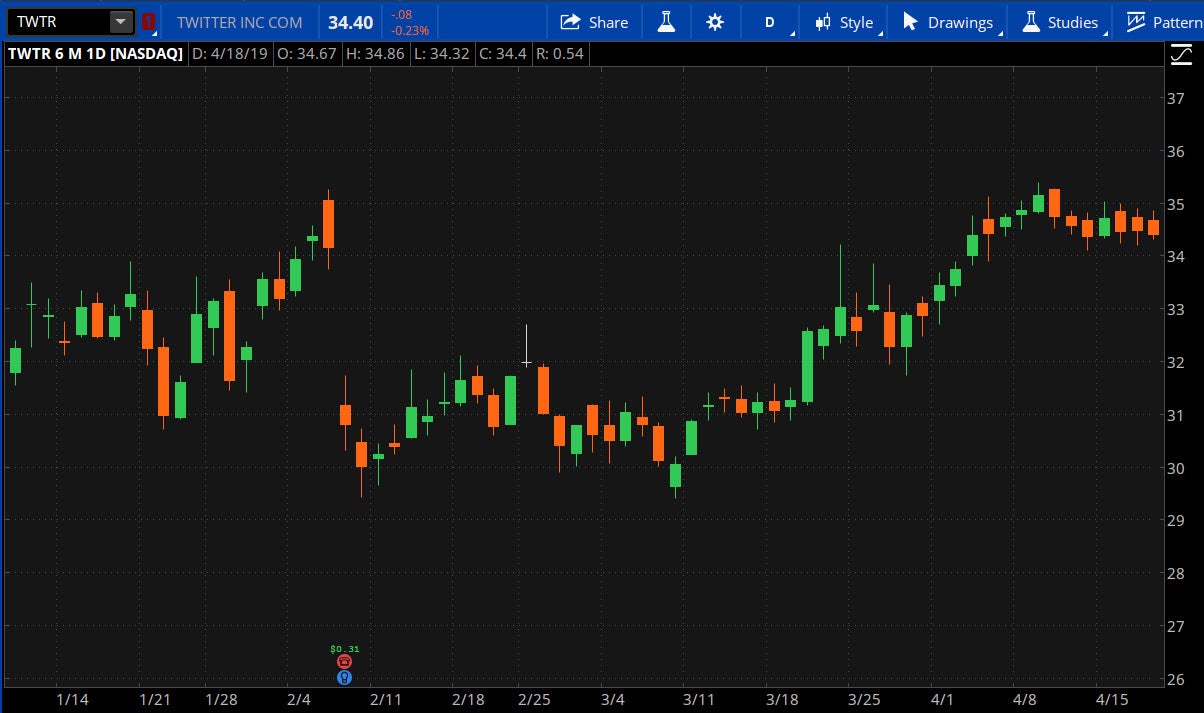The height and width of the screenshot is (713, 1204).
Task: Click the TWTR 6 M 1D [NASDAQ] chart title
Action: (95, 54)
